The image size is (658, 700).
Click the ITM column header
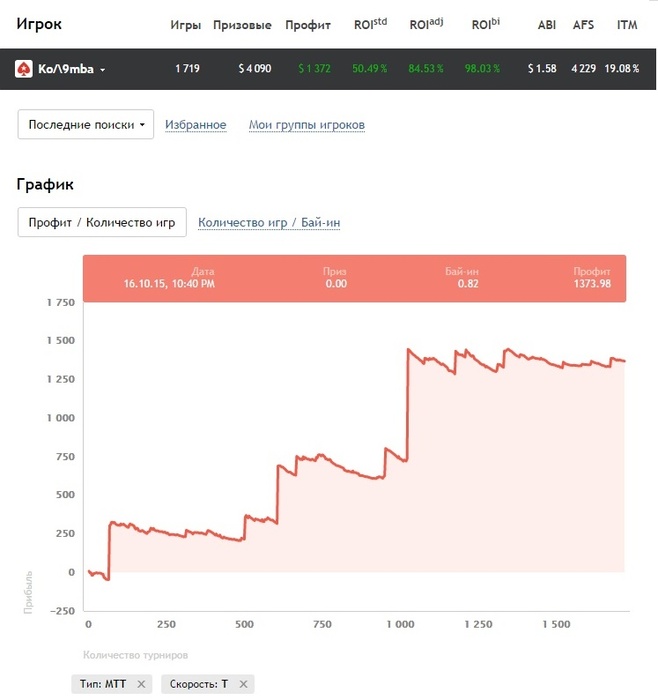(627, 25)
